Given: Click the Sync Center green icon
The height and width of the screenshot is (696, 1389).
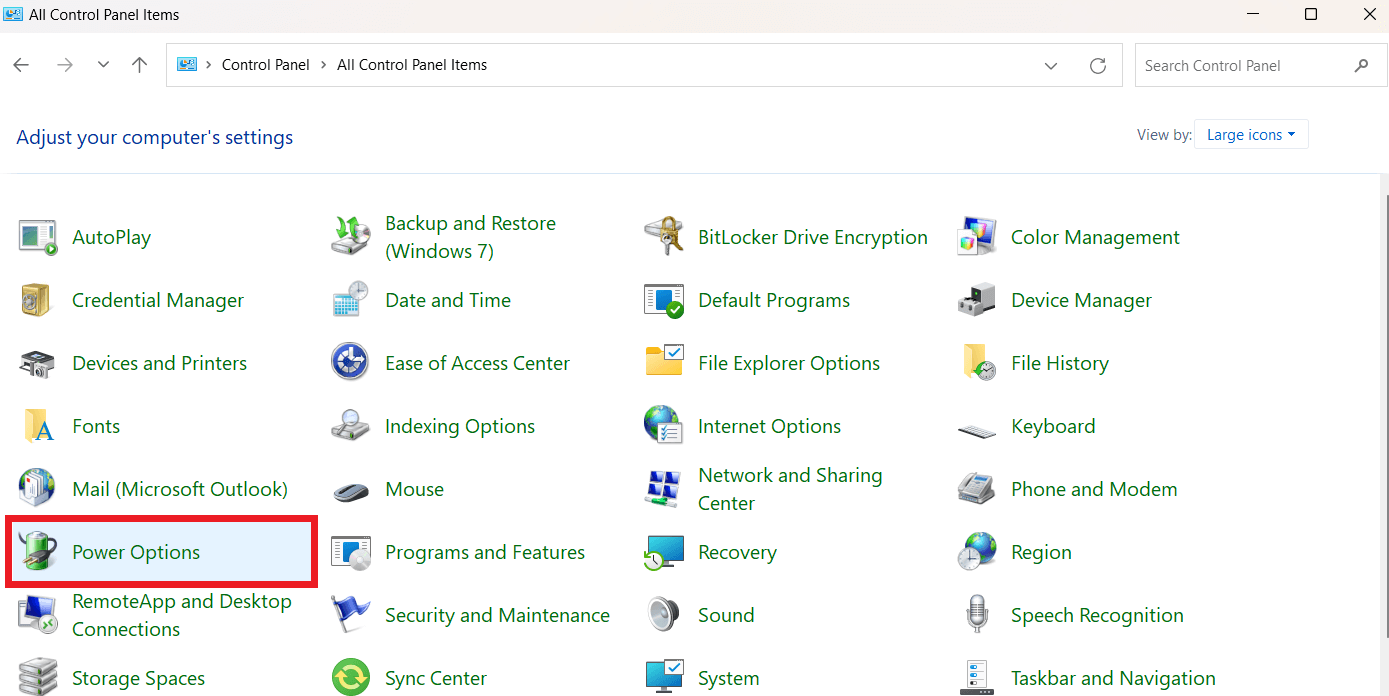Looking at the screenshot, I should pyautogui.click(x=351, y=677).
